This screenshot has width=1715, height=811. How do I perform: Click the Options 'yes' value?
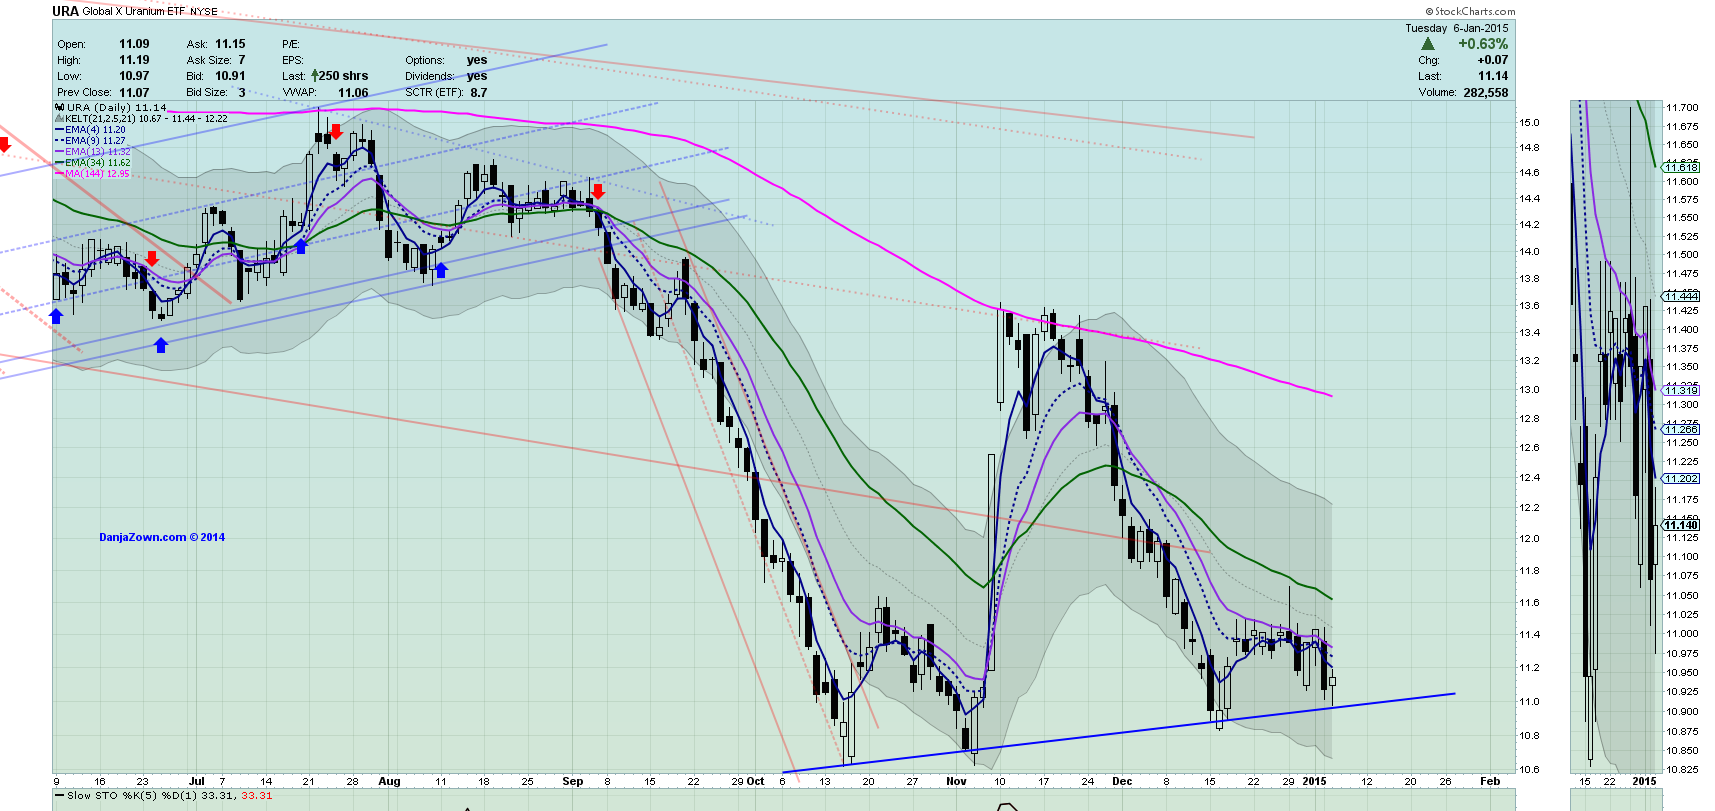click(x=477, y=60)
